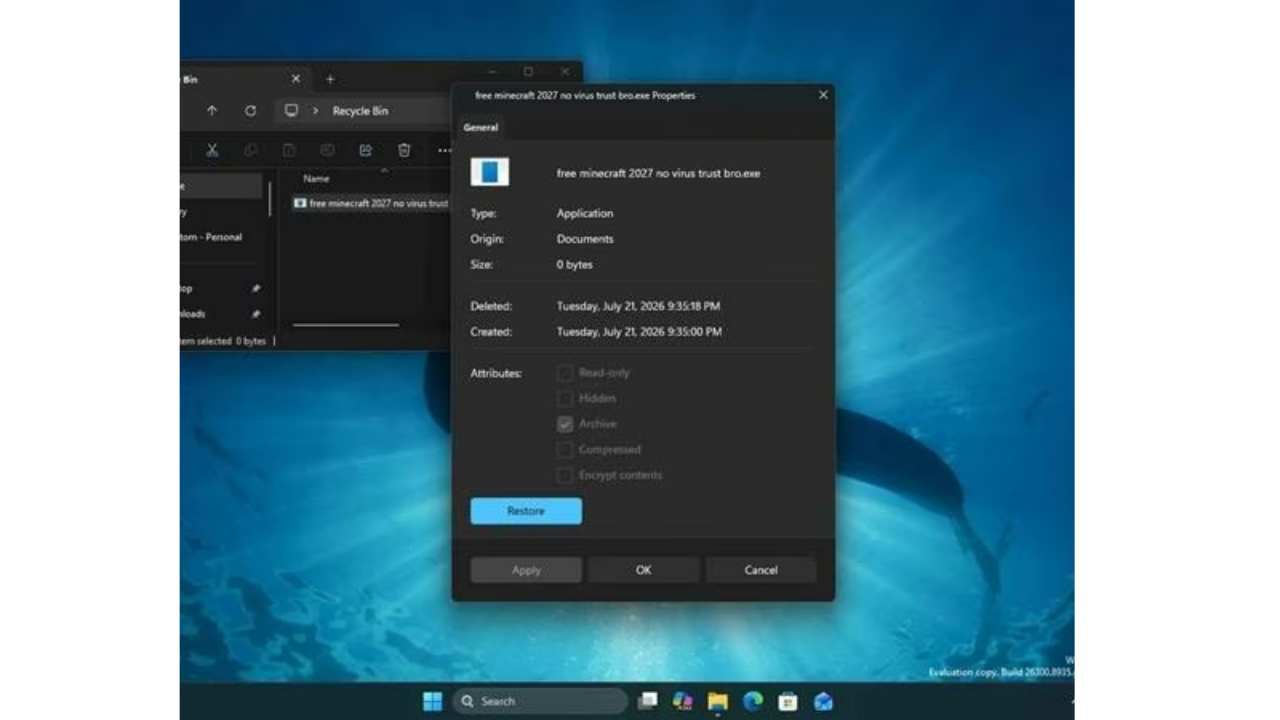Launch Copilot from the taskbar
The height and width of the screenshot is (720, 1280).
(683, 701)
